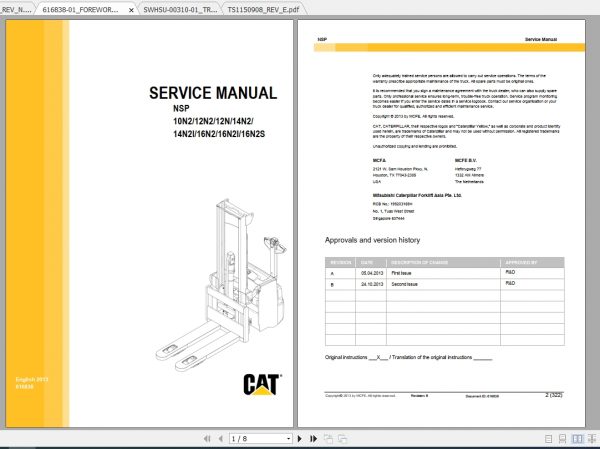Click the 'Mitsubishi Caterpillar Forklift Asia Pte. Ltd.' text
The width and height of the screenshot is (600, 449).
(417, 195)
